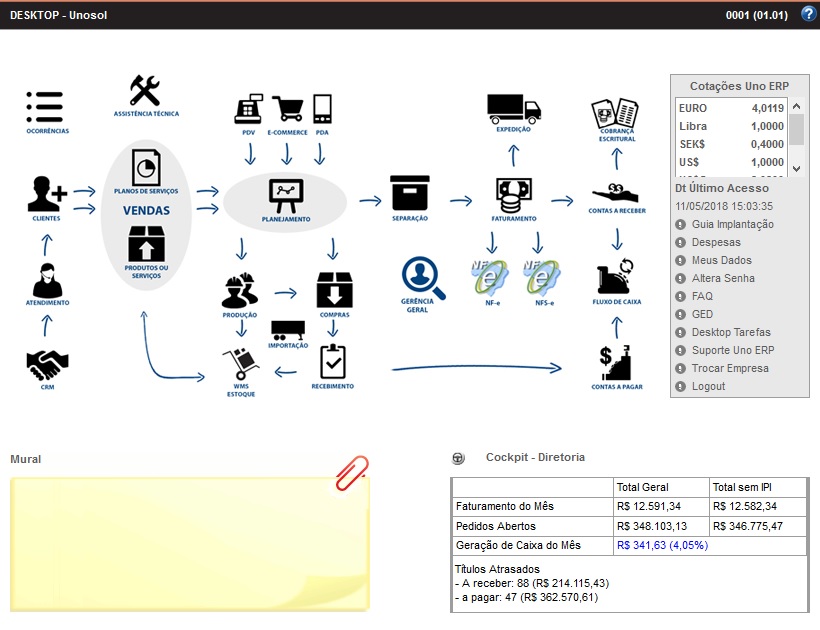Open the Guia Implantação link
Image resolution: width=820 pixels, height=630 pixels.
(x=732, y=225)
